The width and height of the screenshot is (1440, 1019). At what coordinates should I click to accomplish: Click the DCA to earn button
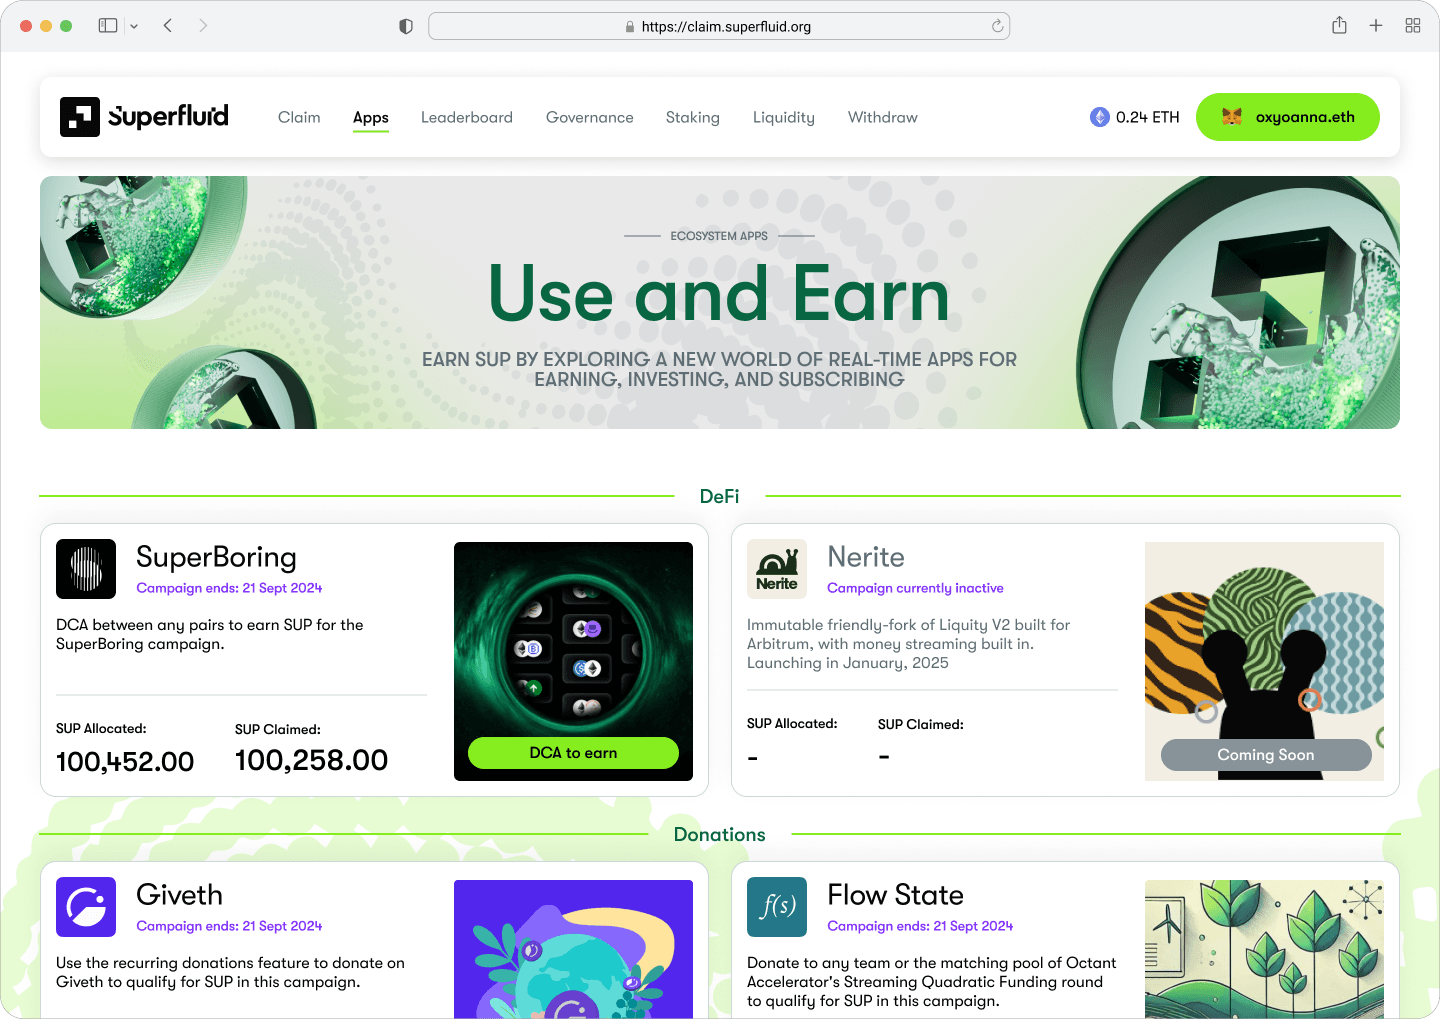573,753
